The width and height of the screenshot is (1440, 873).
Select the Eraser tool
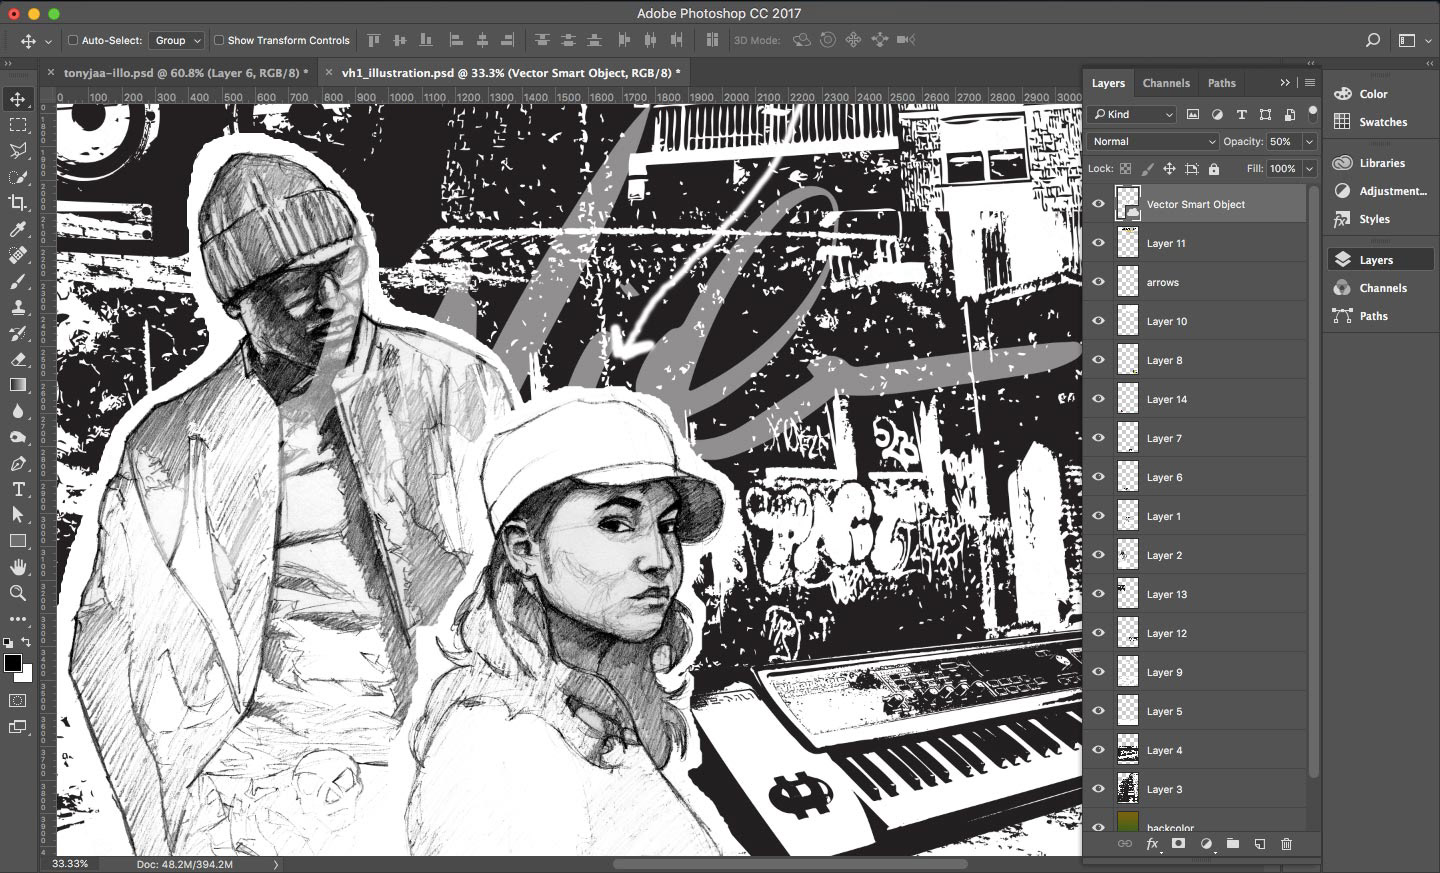click(18, 360)
